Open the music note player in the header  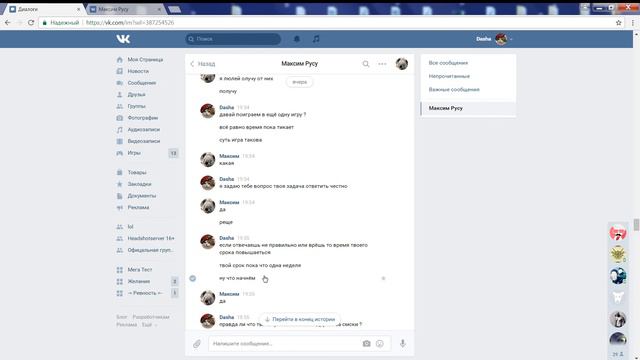tap(316, 39)
